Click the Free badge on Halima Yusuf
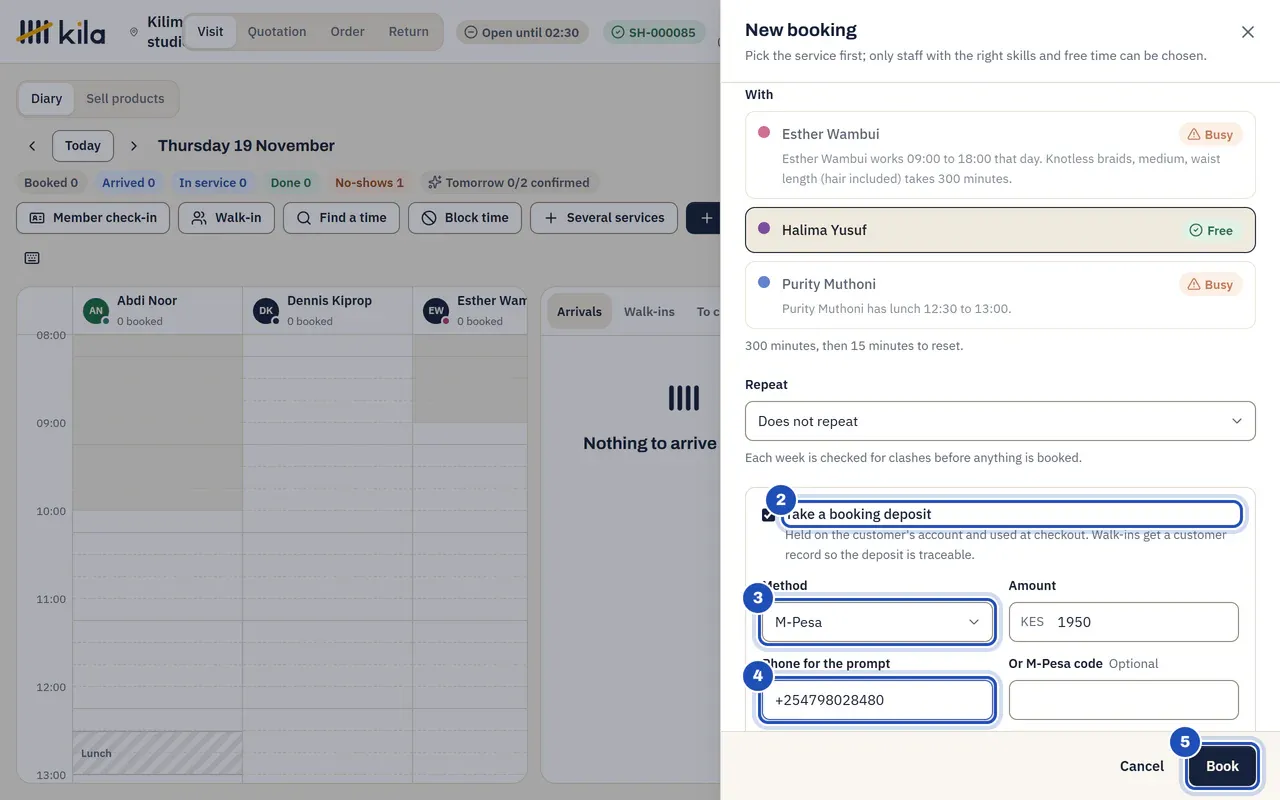Viewport: 1280px width, 800px height. [x=1211, y=231]
